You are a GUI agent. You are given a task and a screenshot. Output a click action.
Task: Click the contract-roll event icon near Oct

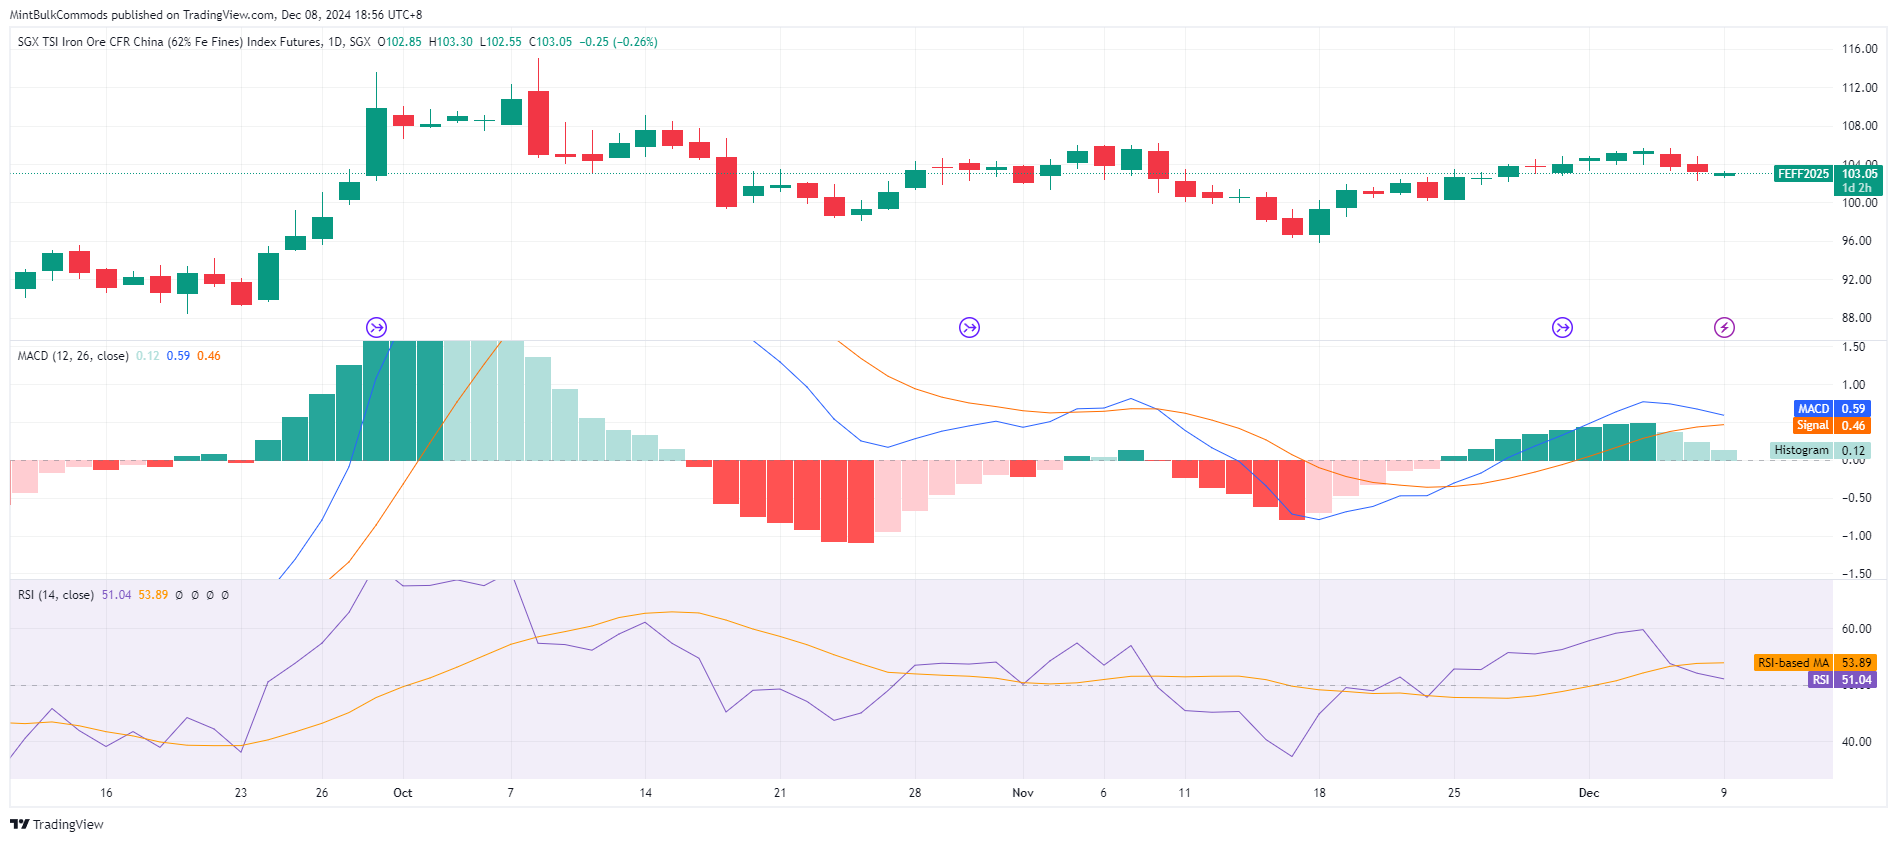click(x=376, y=327)
